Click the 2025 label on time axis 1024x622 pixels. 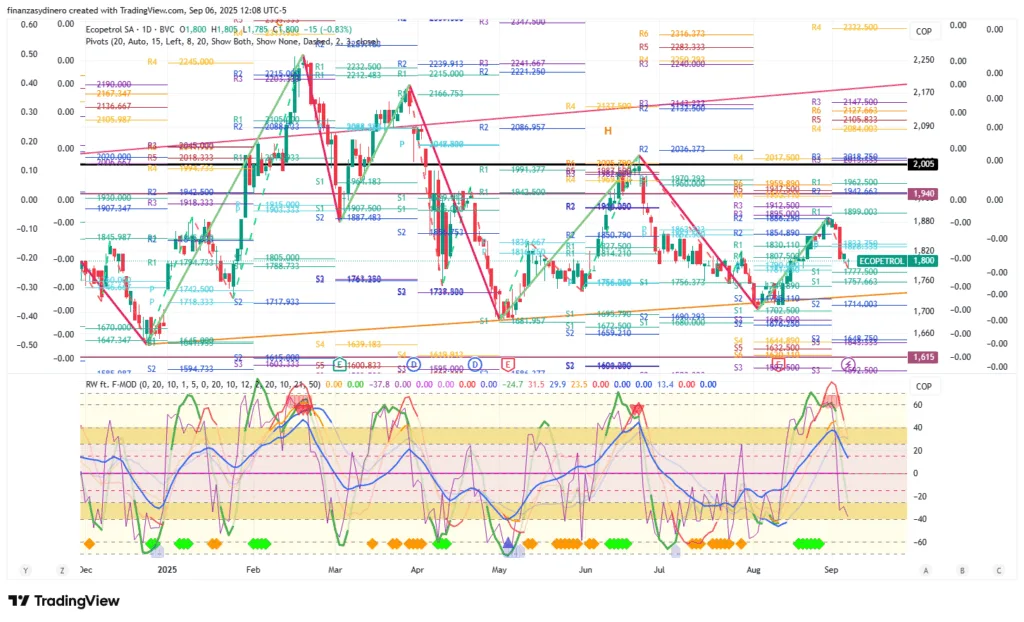[167, 570]
